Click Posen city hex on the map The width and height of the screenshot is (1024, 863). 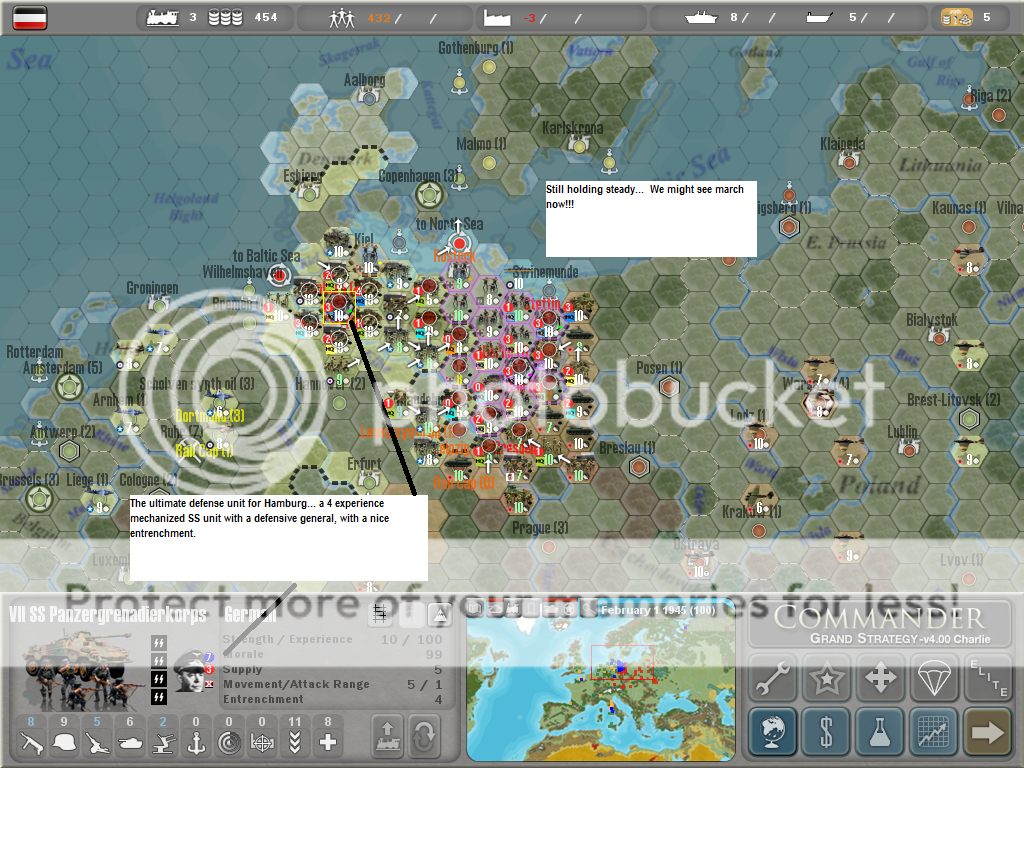click(x=669, y=387)
